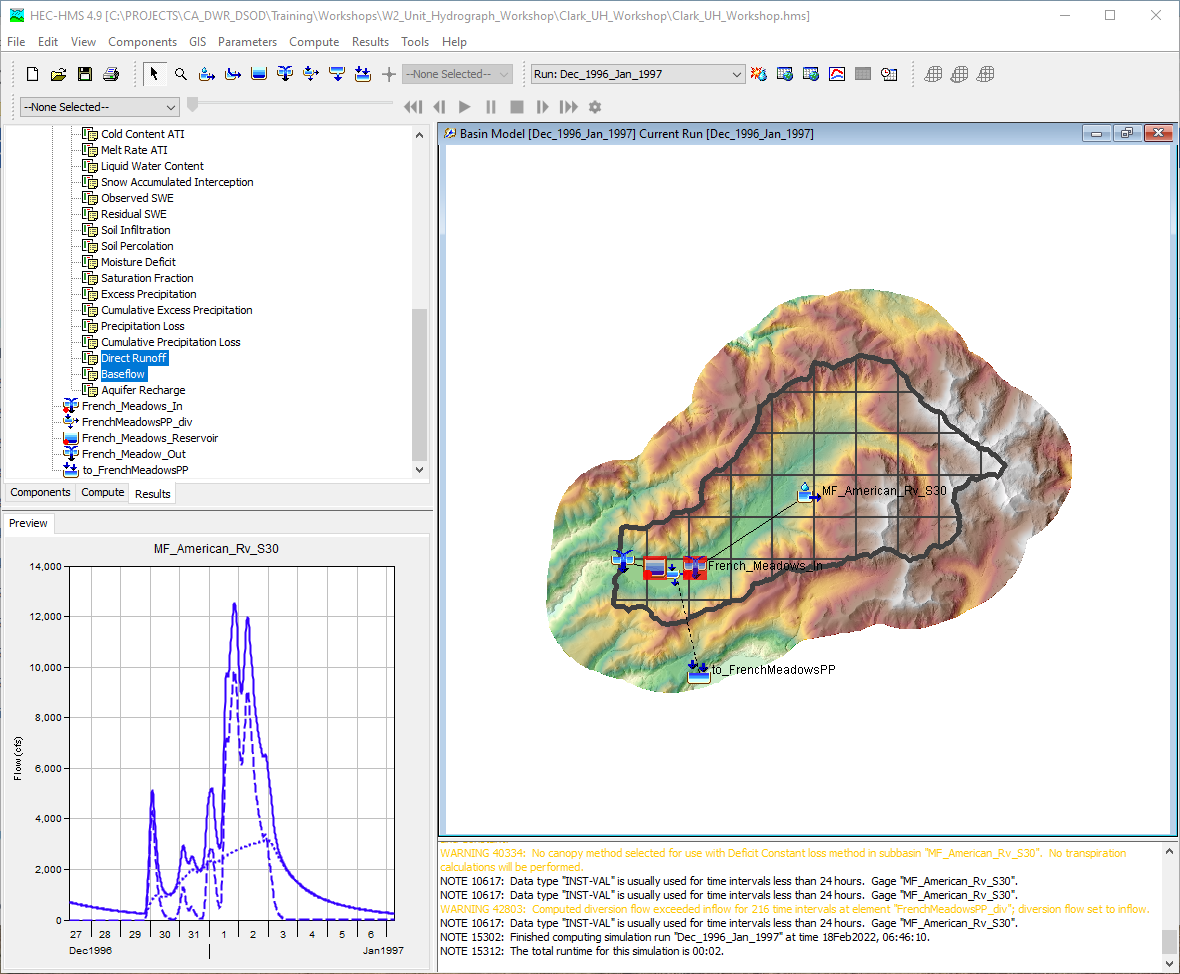Open the graph results icon in the toolbar
The width and height of the screenshot is (1180, 974).
[837, 73]
